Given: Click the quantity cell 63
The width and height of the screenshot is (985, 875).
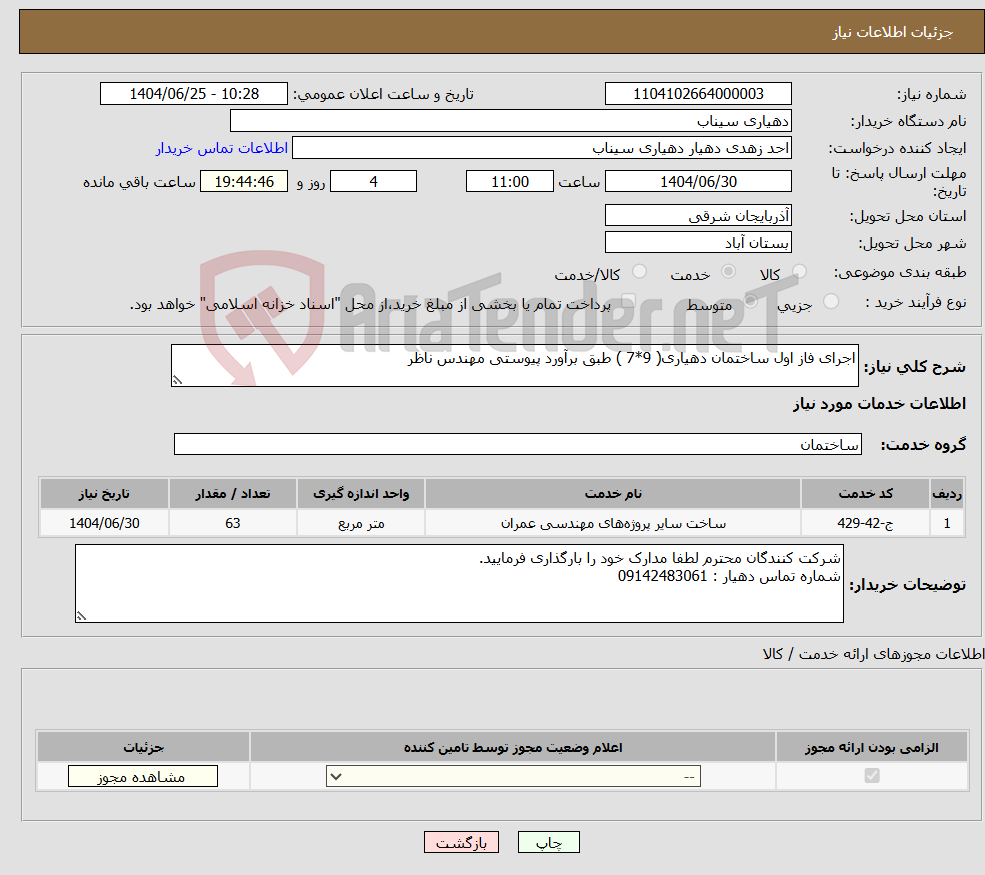Looking at the screenshot, I should (233, 523).
